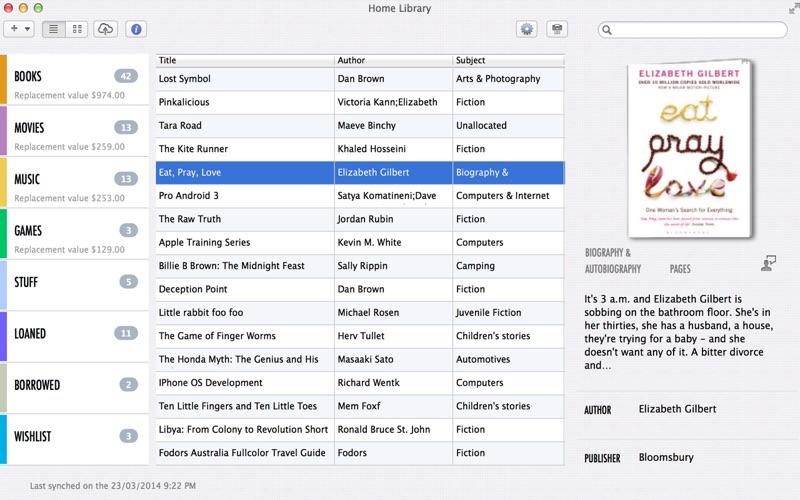The image size is (800, 500).
Task: Open the info panel icon
Action: click(x=137, y=29)
